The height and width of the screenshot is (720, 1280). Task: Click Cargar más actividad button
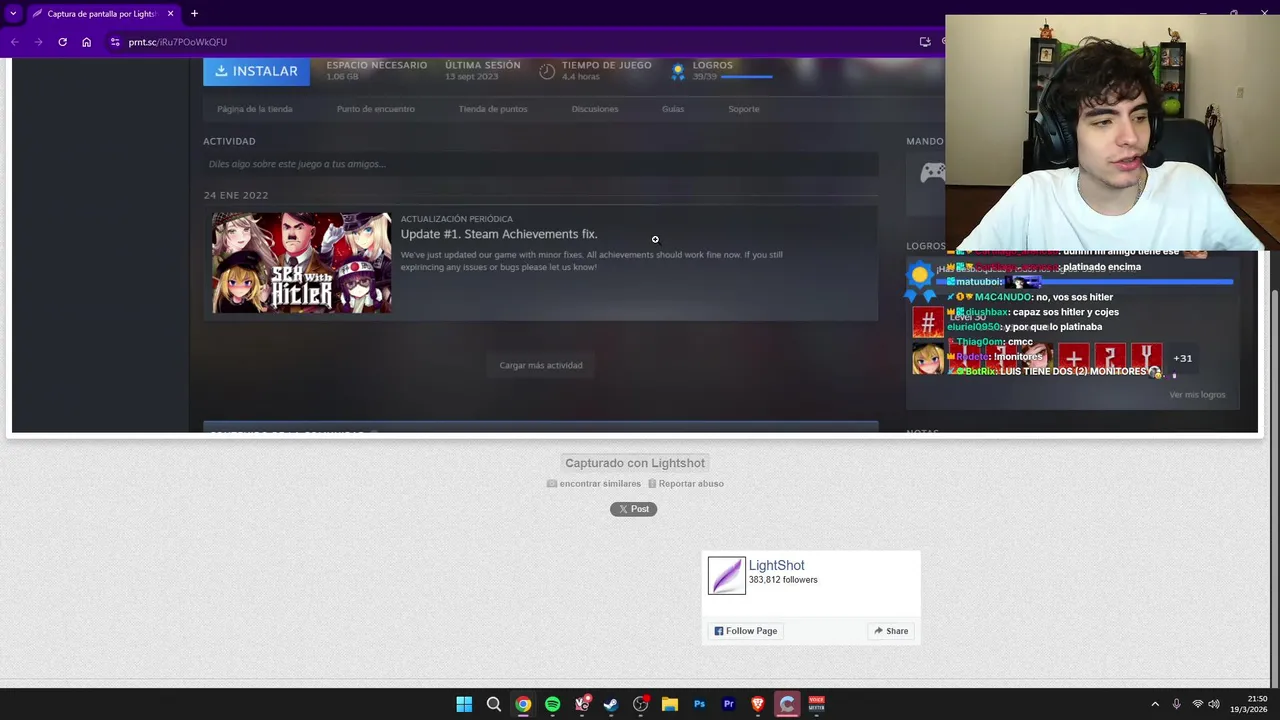tap(541, 365)
